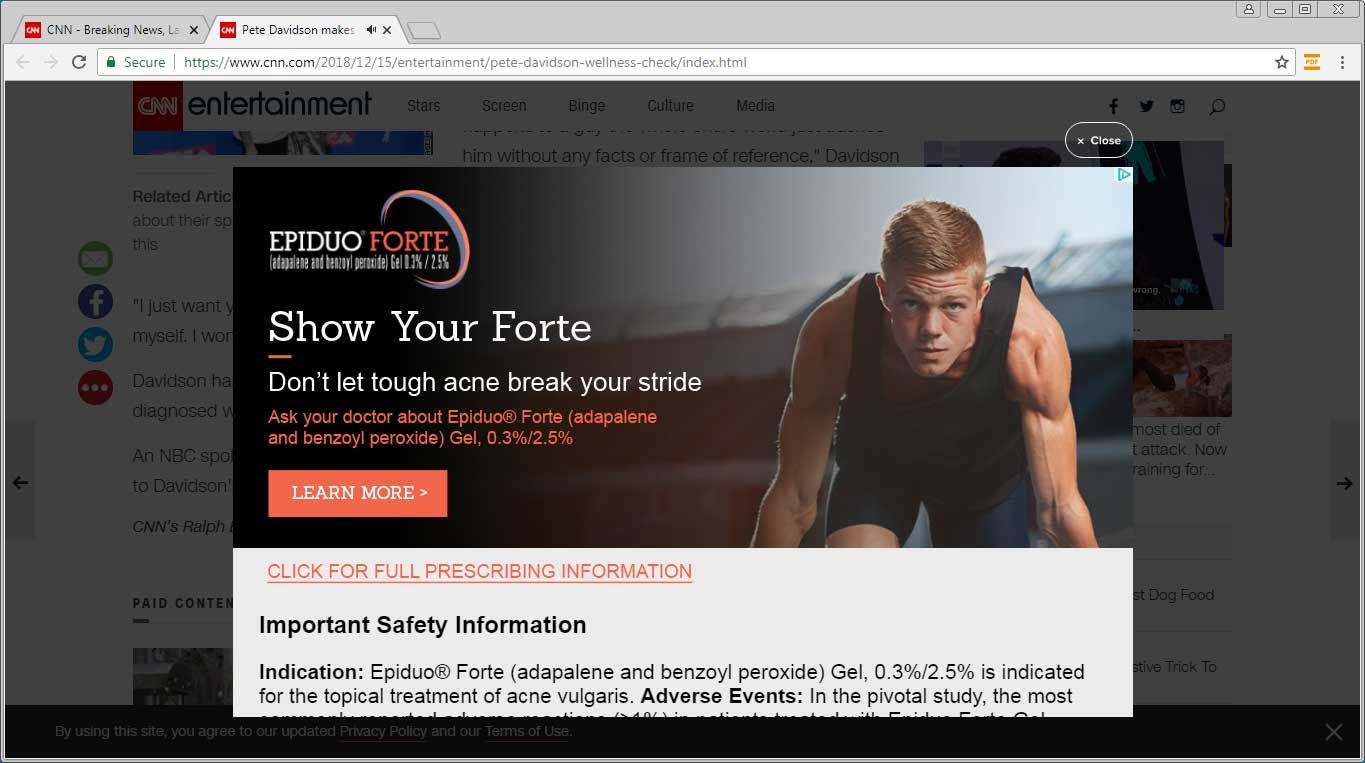The image size is (1365, 763).
Task: Open the Media menu item
Action: point(755,105)
